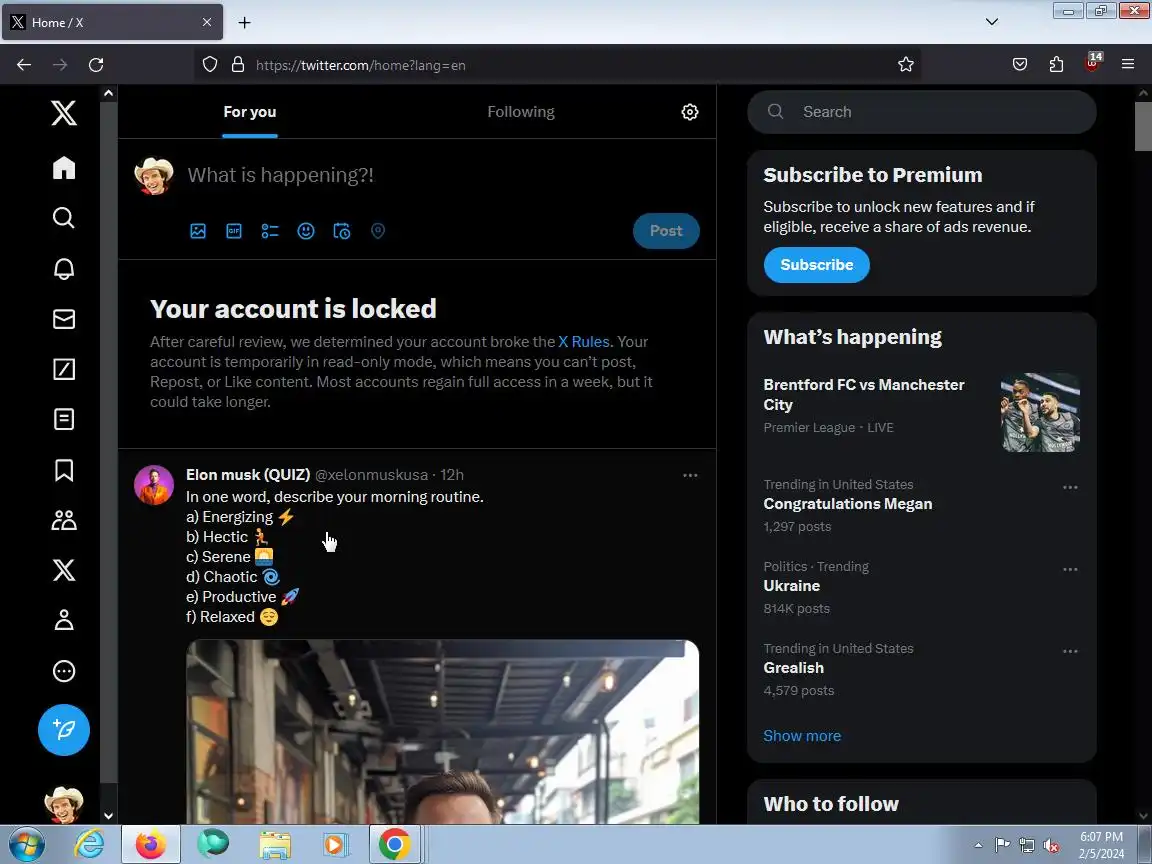
Task: Open Notifications bell icon
Action: [64, 268]
